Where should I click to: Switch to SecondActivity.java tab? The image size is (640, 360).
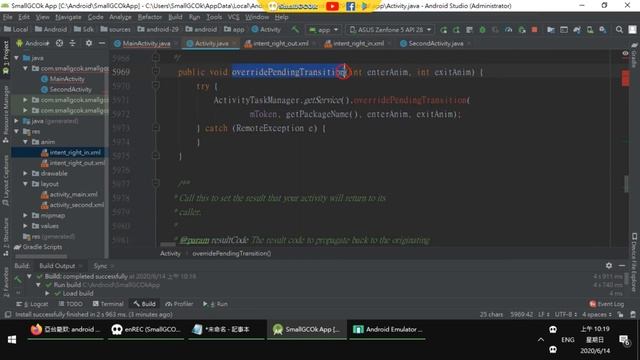[x=435, y=43]
